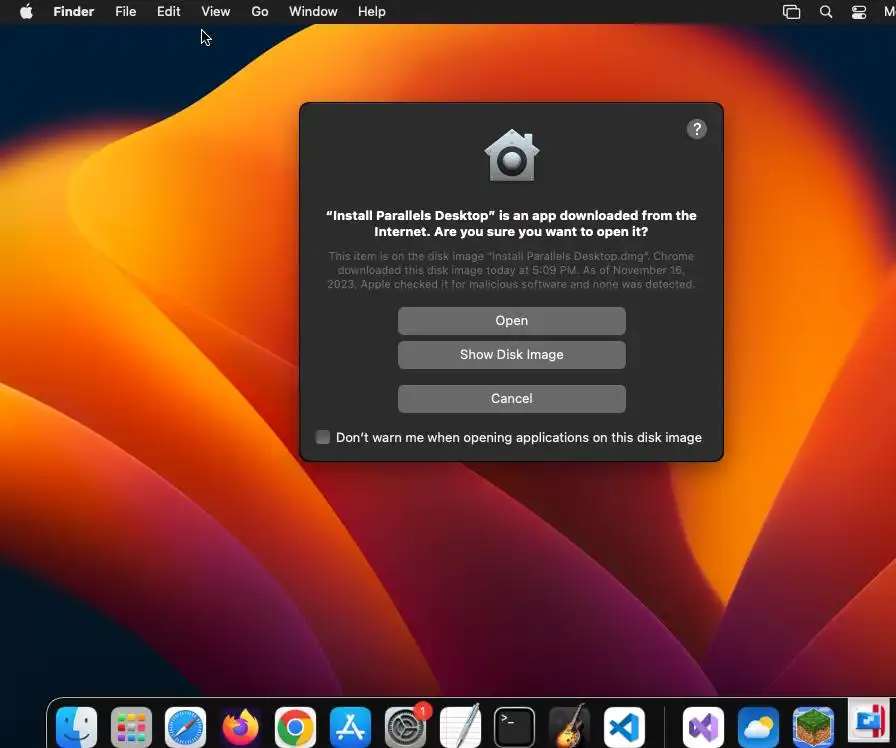Open the Go menu
The image size is (896, 748).
pyautogui.click(x=260, y=11)
